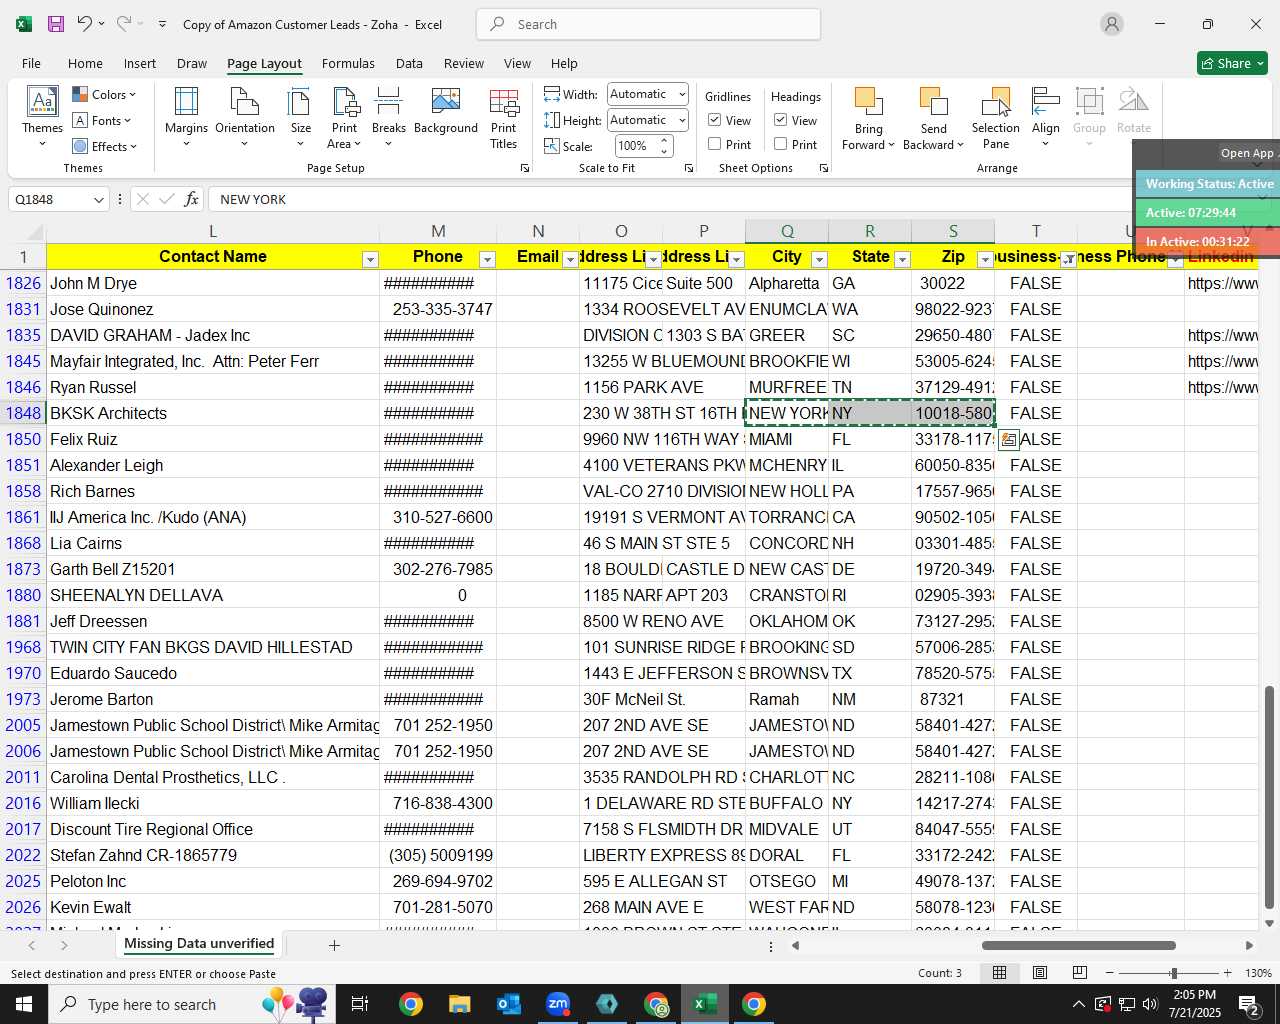Open Zoom app in taskbar

[x=558, y=1004]
